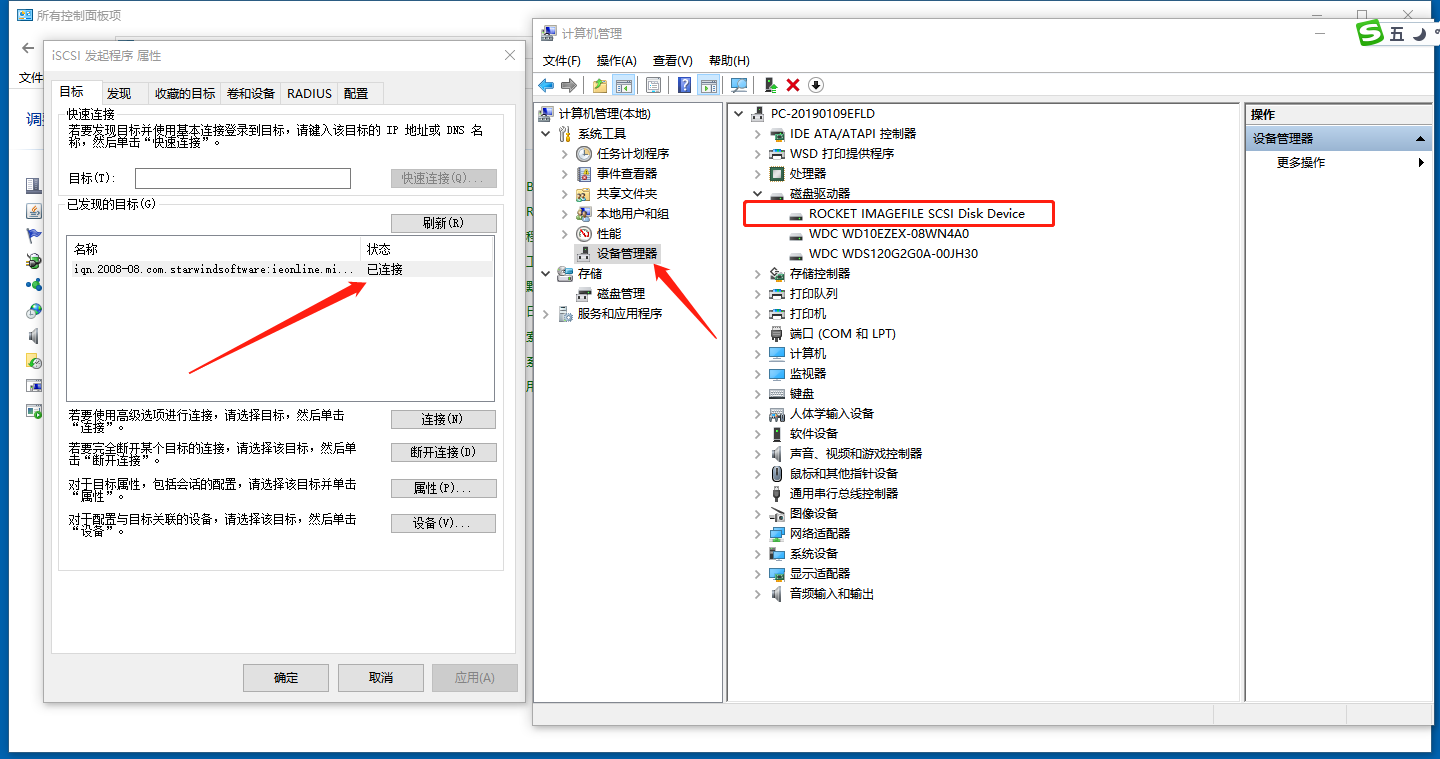Viewport: 1440px width, 759px height.
Task: Toggle the Show/Hide Action Pane toolbar icon
Action: click(x=708, y=85)
